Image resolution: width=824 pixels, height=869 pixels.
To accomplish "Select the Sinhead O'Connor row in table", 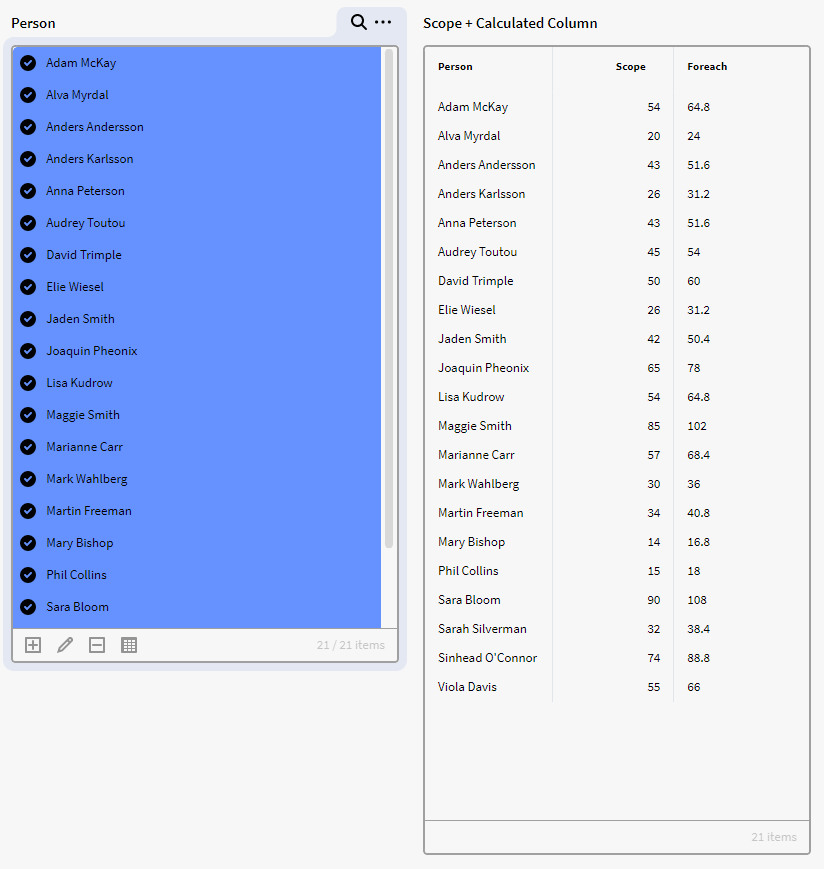I will (487, 658).
